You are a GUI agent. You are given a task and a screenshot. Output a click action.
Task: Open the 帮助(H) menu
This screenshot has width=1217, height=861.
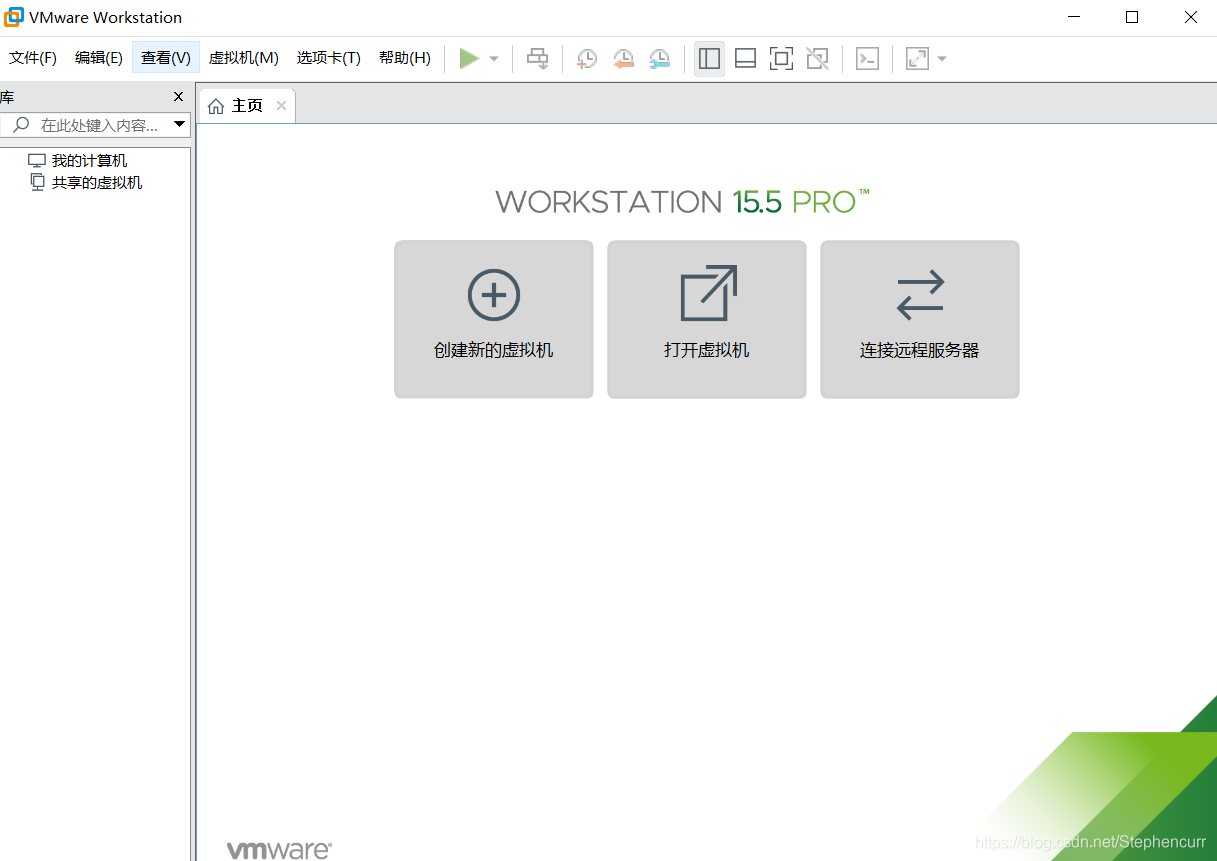click(x=404, y=58)
